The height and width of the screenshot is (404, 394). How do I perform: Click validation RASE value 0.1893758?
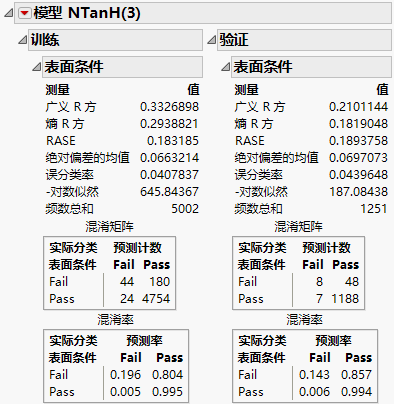(359, 141)
